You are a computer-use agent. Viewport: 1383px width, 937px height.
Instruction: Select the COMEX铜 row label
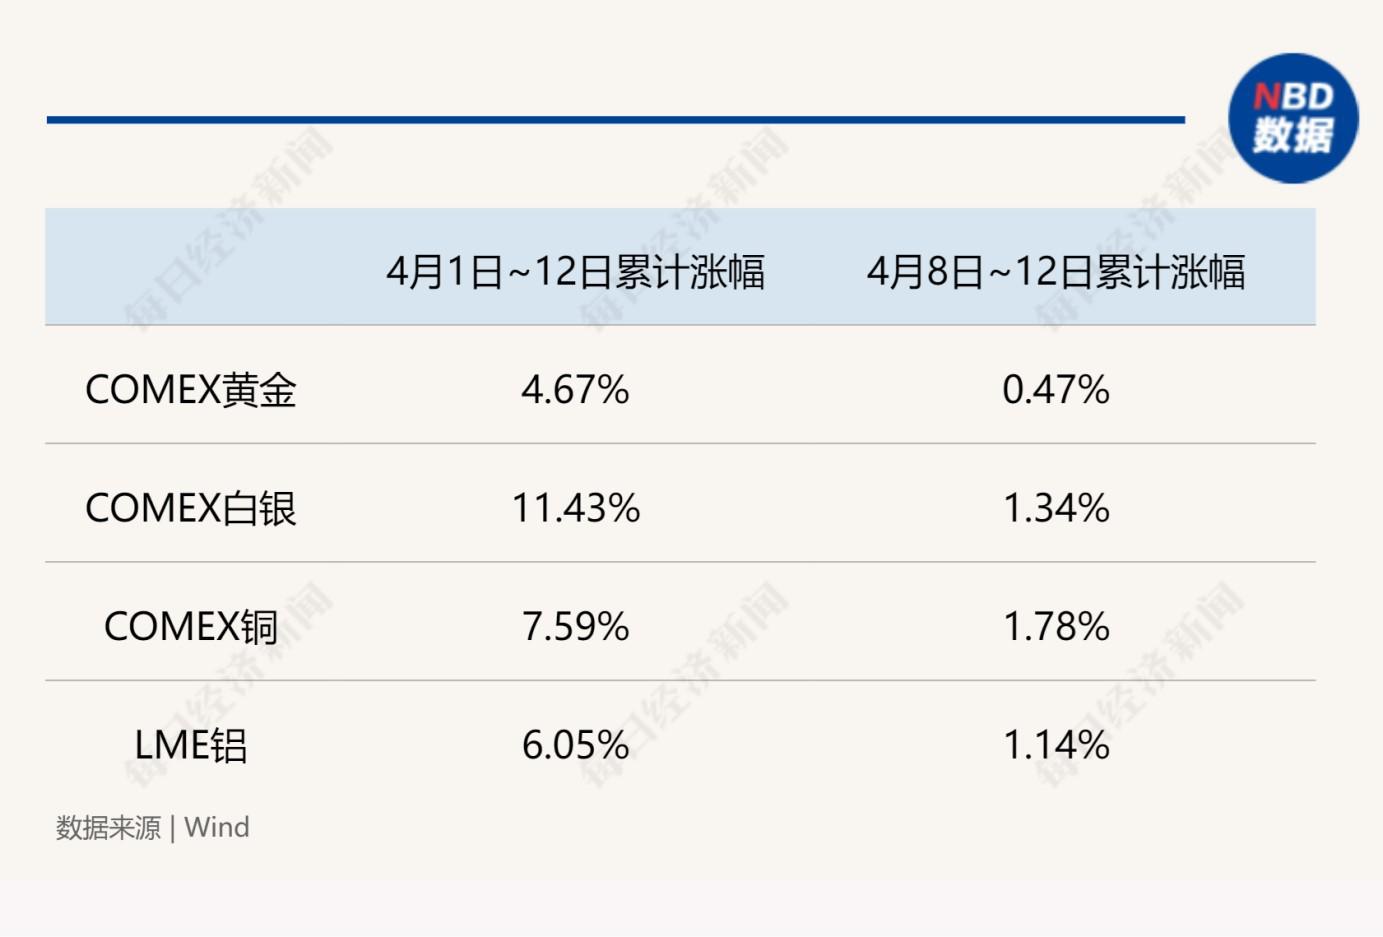tap(191, 627)
